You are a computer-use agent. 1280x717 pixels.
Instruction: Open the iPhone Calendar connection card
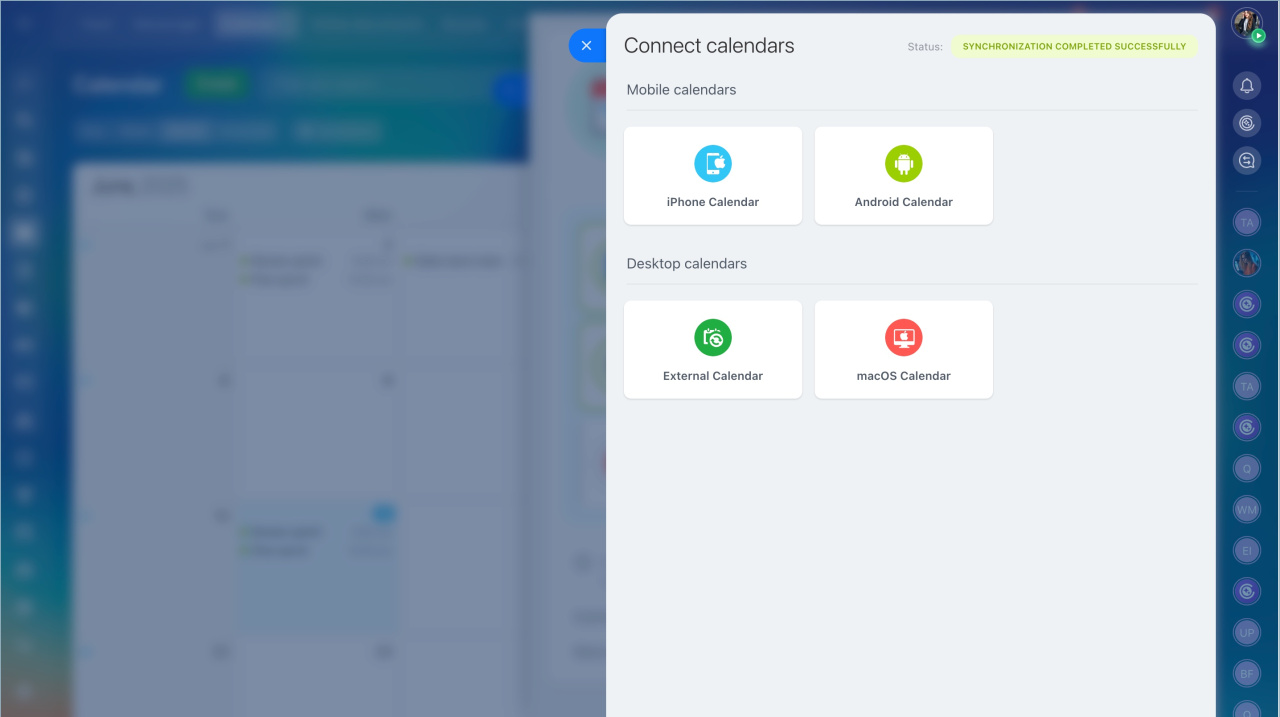tap(713, 176)
